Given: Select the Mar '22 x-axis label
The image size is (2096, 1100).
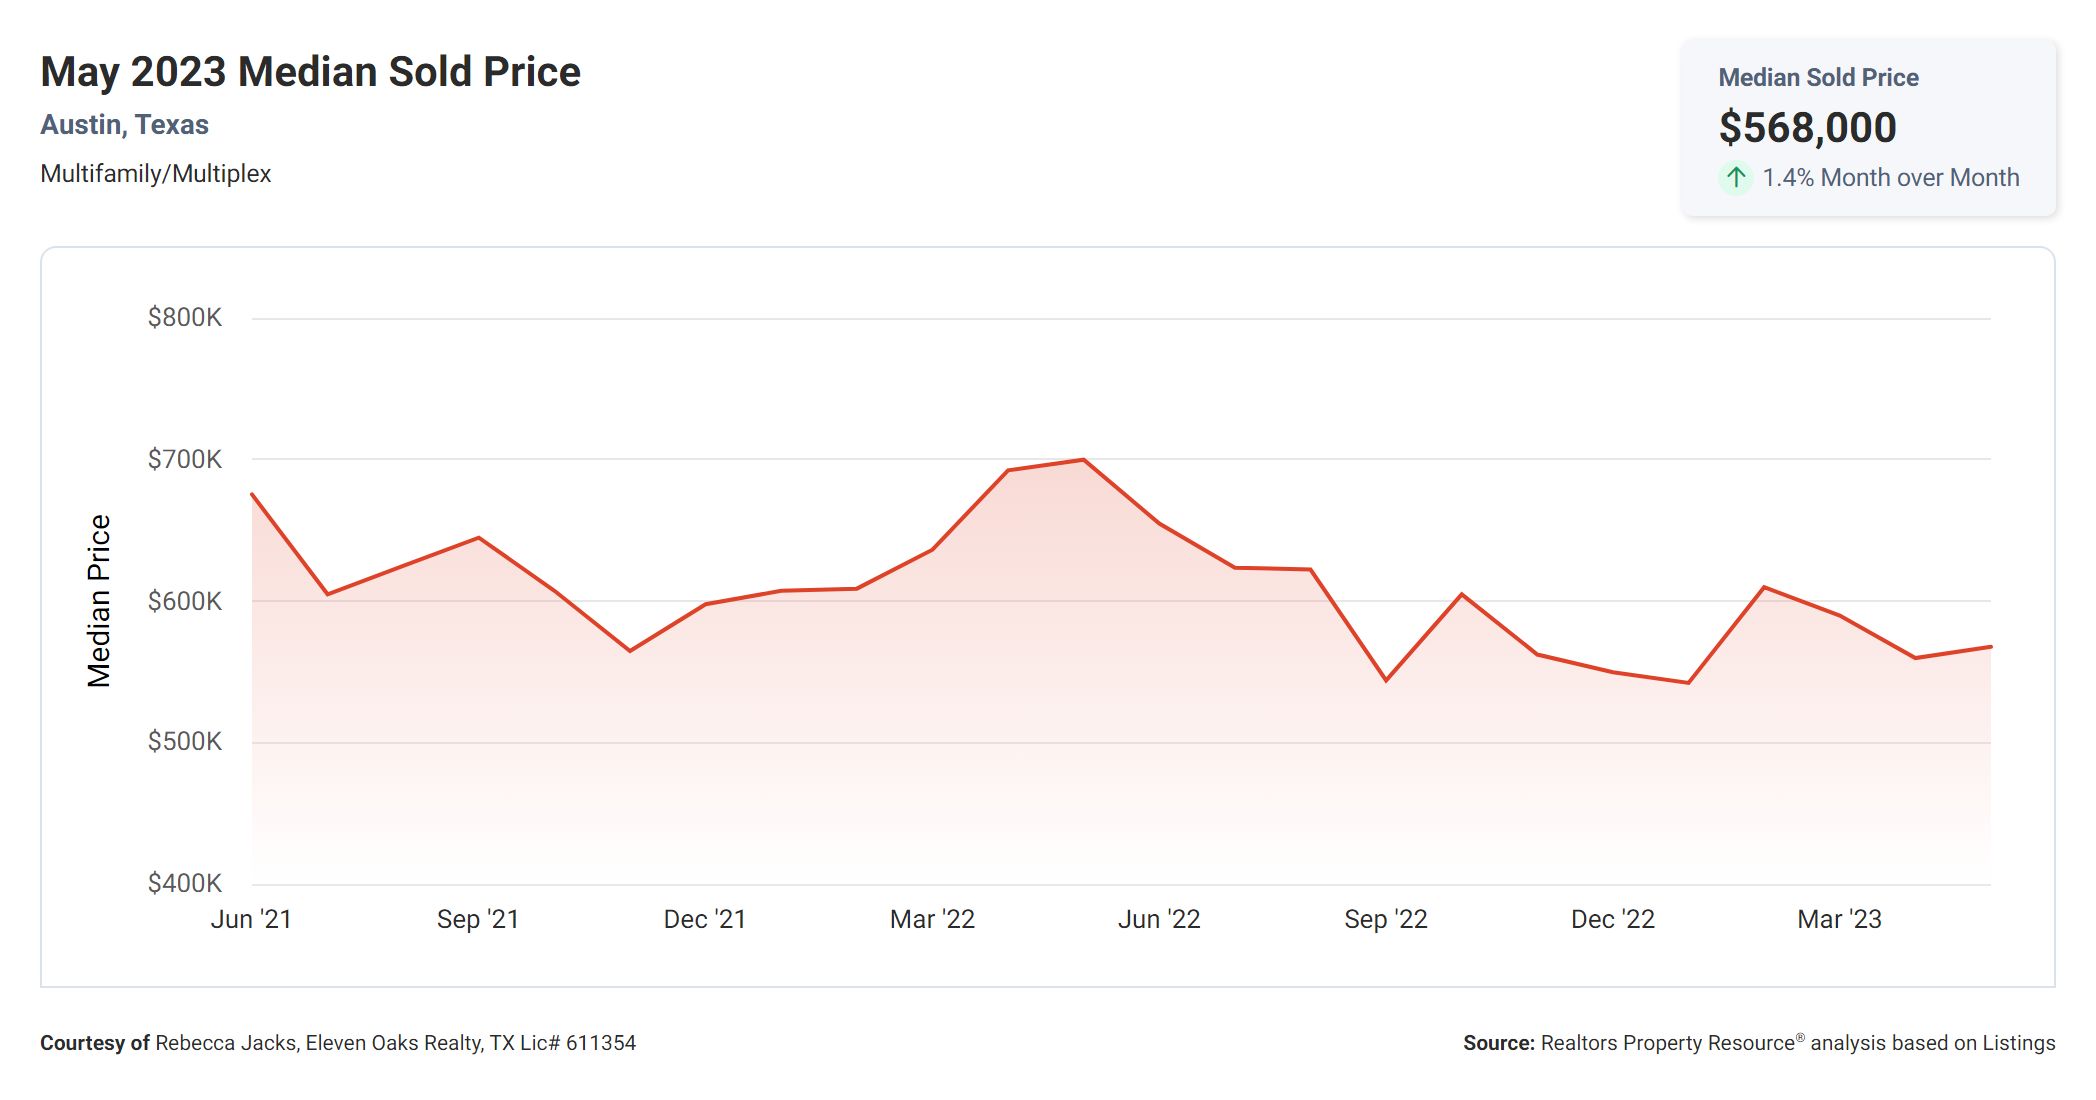Looking at the screenshot, I should (932, 920).
